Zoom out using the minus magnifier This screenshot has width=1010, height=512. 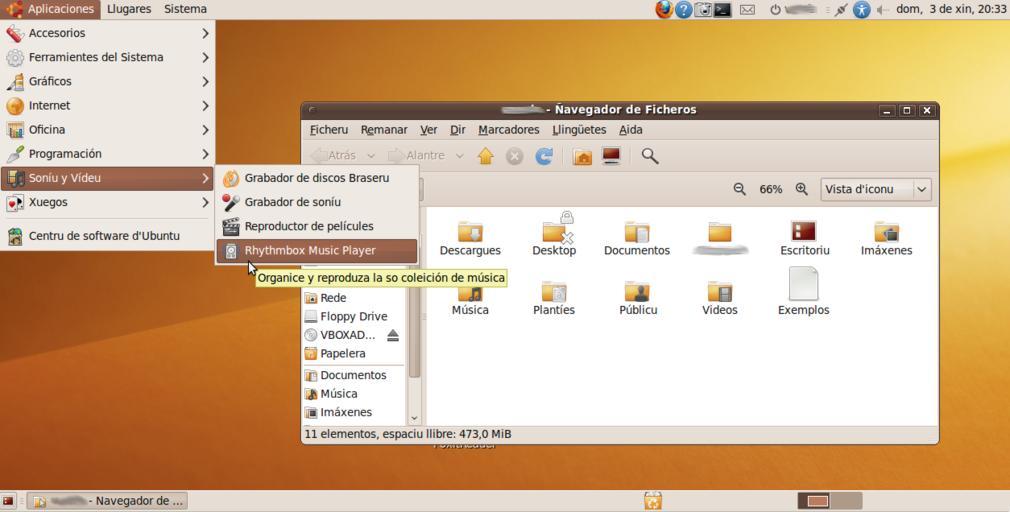740,189
